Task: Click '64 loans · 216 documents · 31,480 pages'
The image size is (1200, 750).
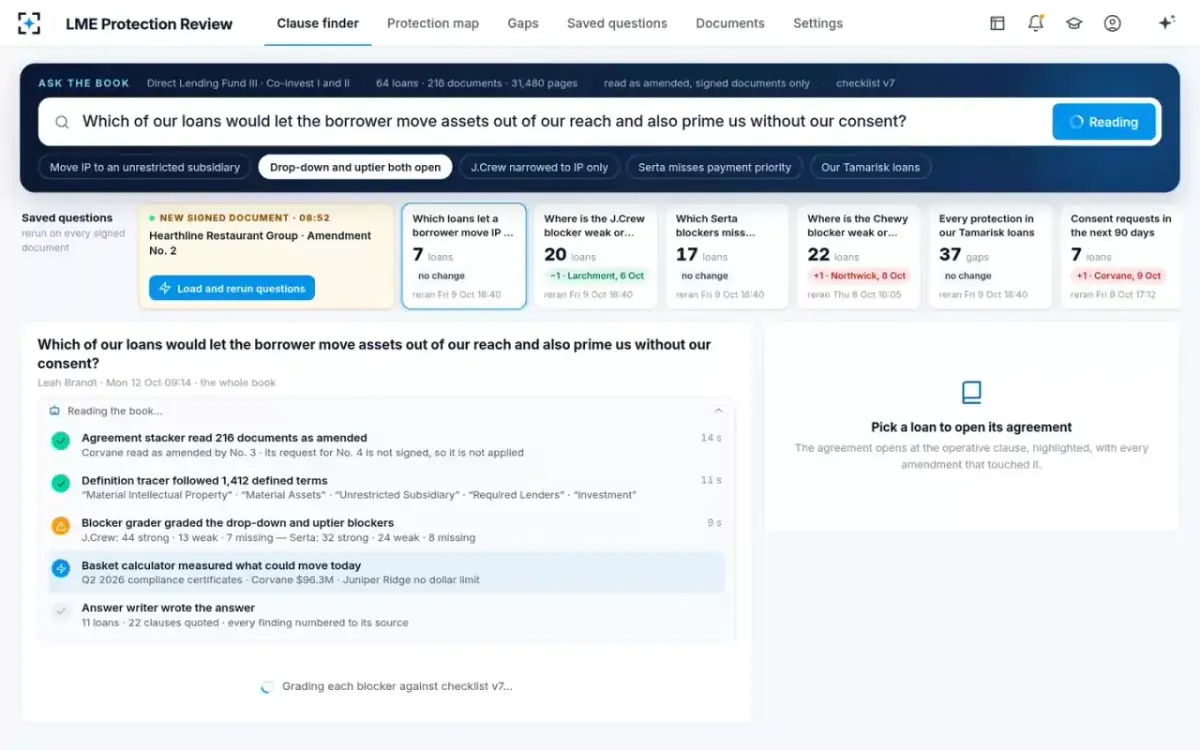Action: pyautogui.click(x=477, y=84)
